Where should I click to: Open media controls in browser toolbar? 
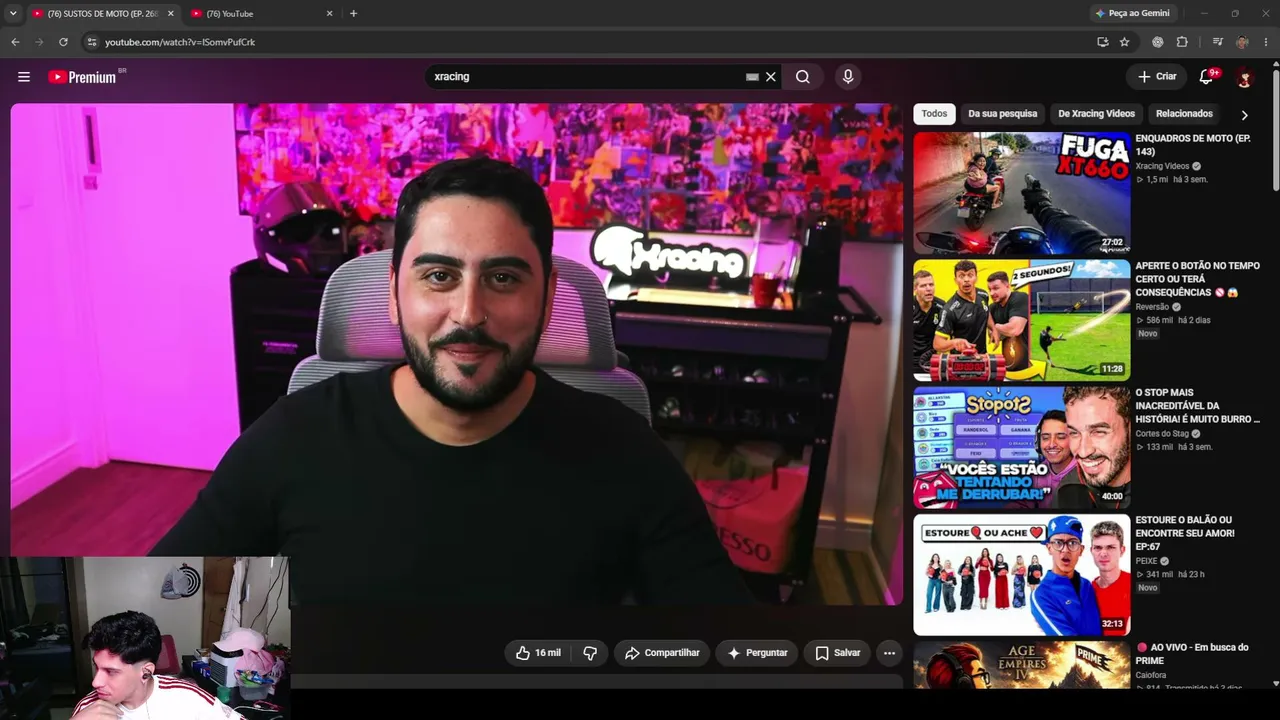coord(1217,42)
